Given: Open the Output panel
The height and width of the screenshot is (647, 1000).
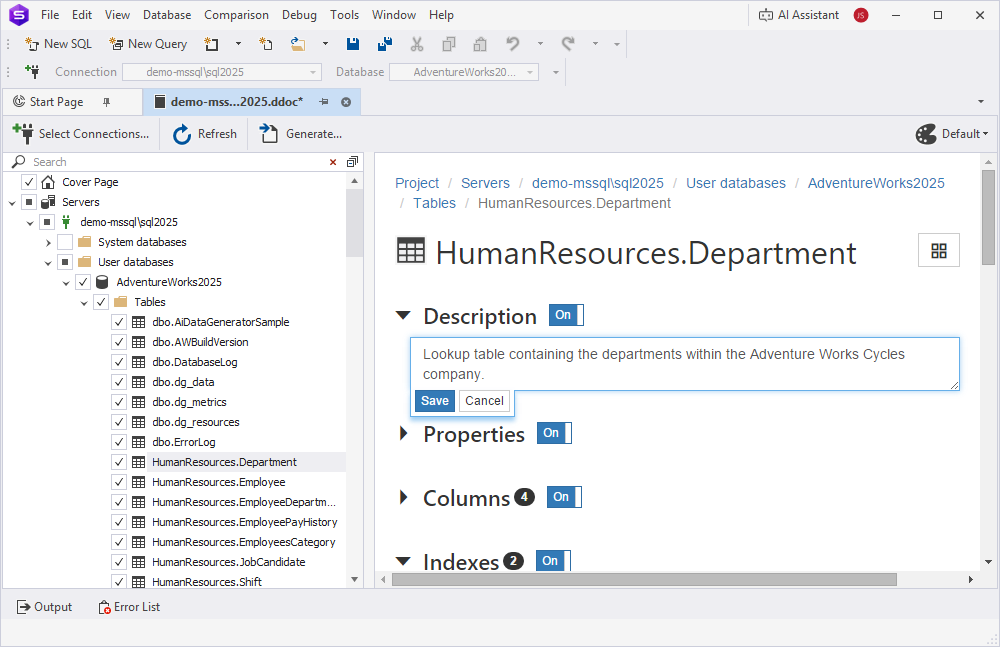Looking at the screenshot, I should click(x=44, y=607).
